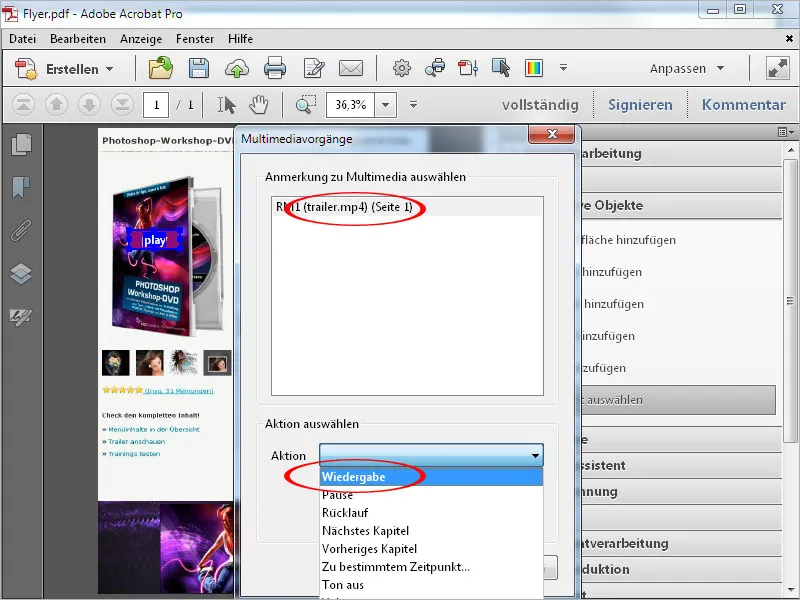Click the page number input field
The width and height of the screenshot is (800, 600).
click(x=156, y=105)
